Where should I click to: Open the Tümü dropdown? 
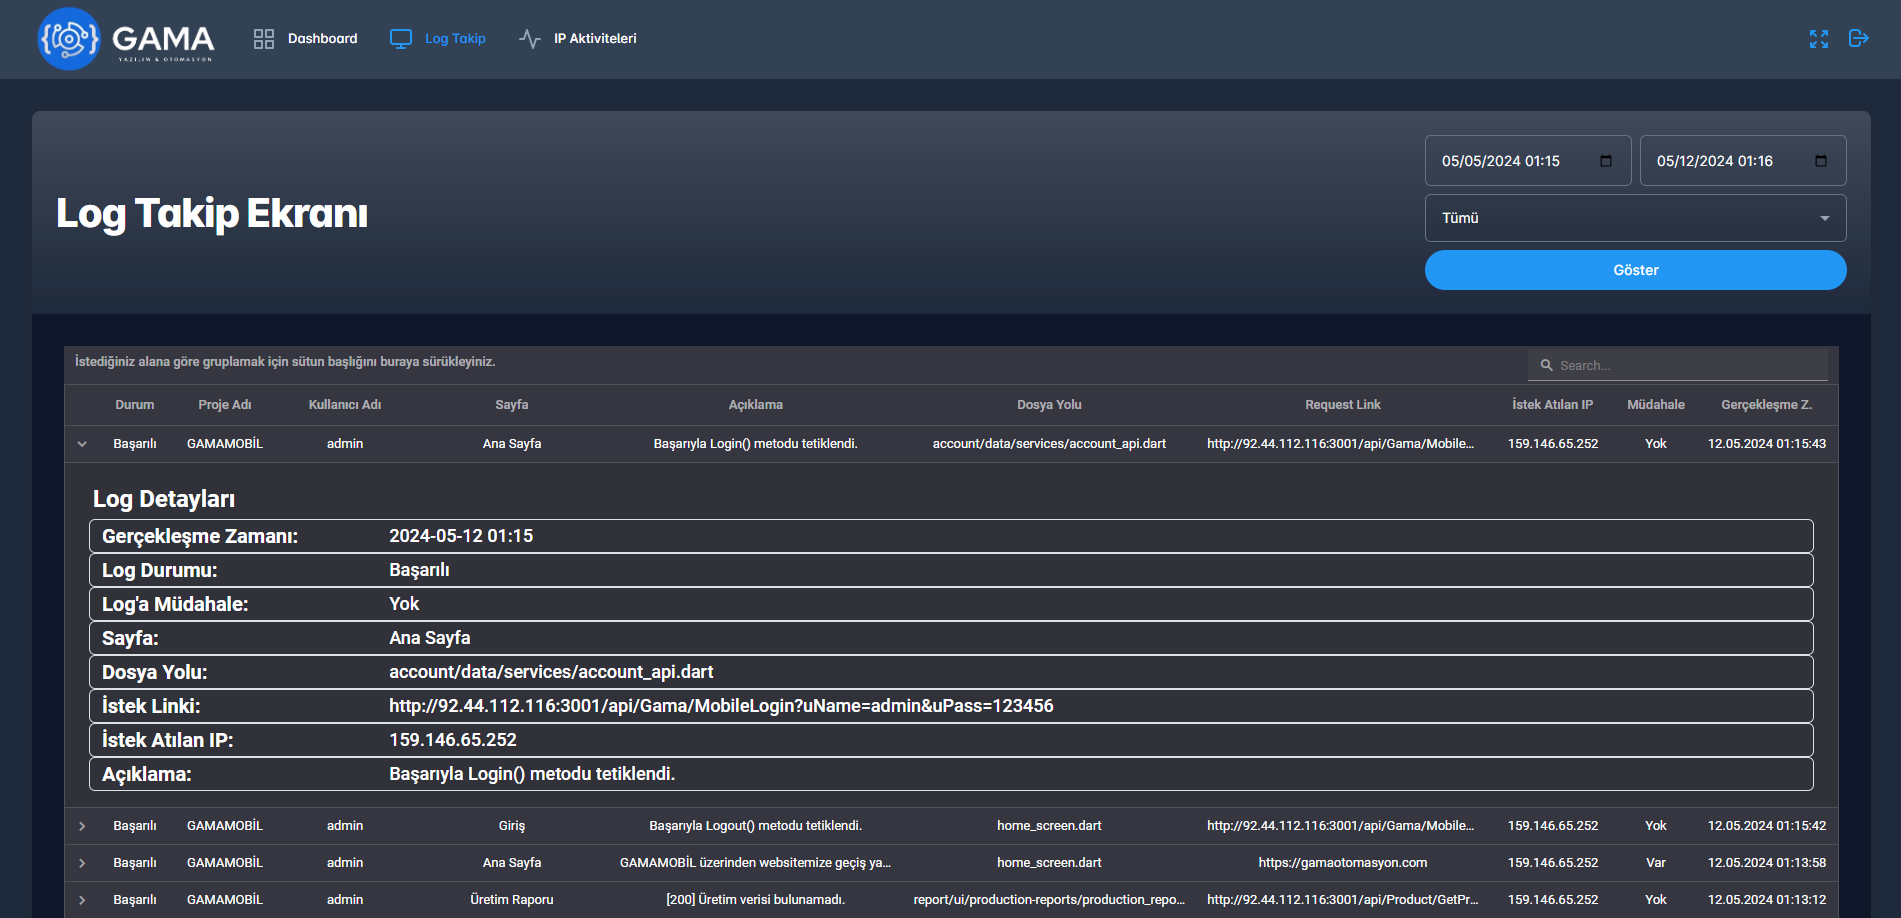click(1635, 218)
